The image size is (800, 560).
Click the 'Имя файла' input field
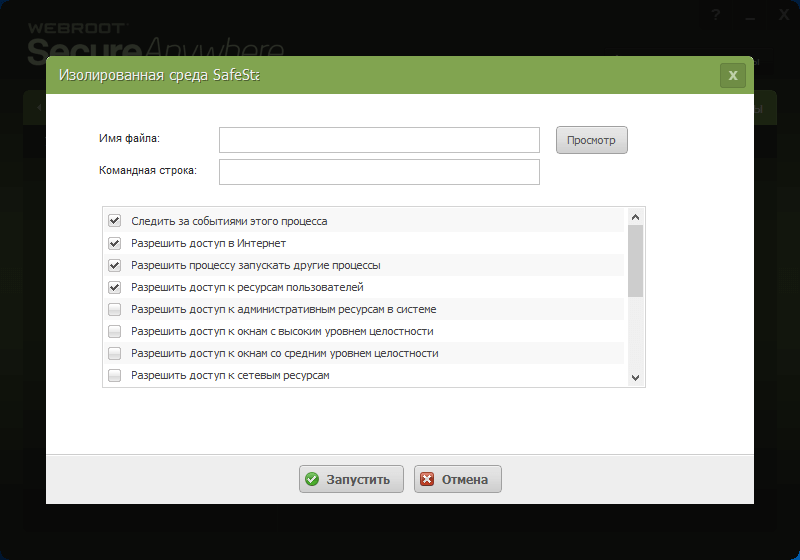coord(379,140)
